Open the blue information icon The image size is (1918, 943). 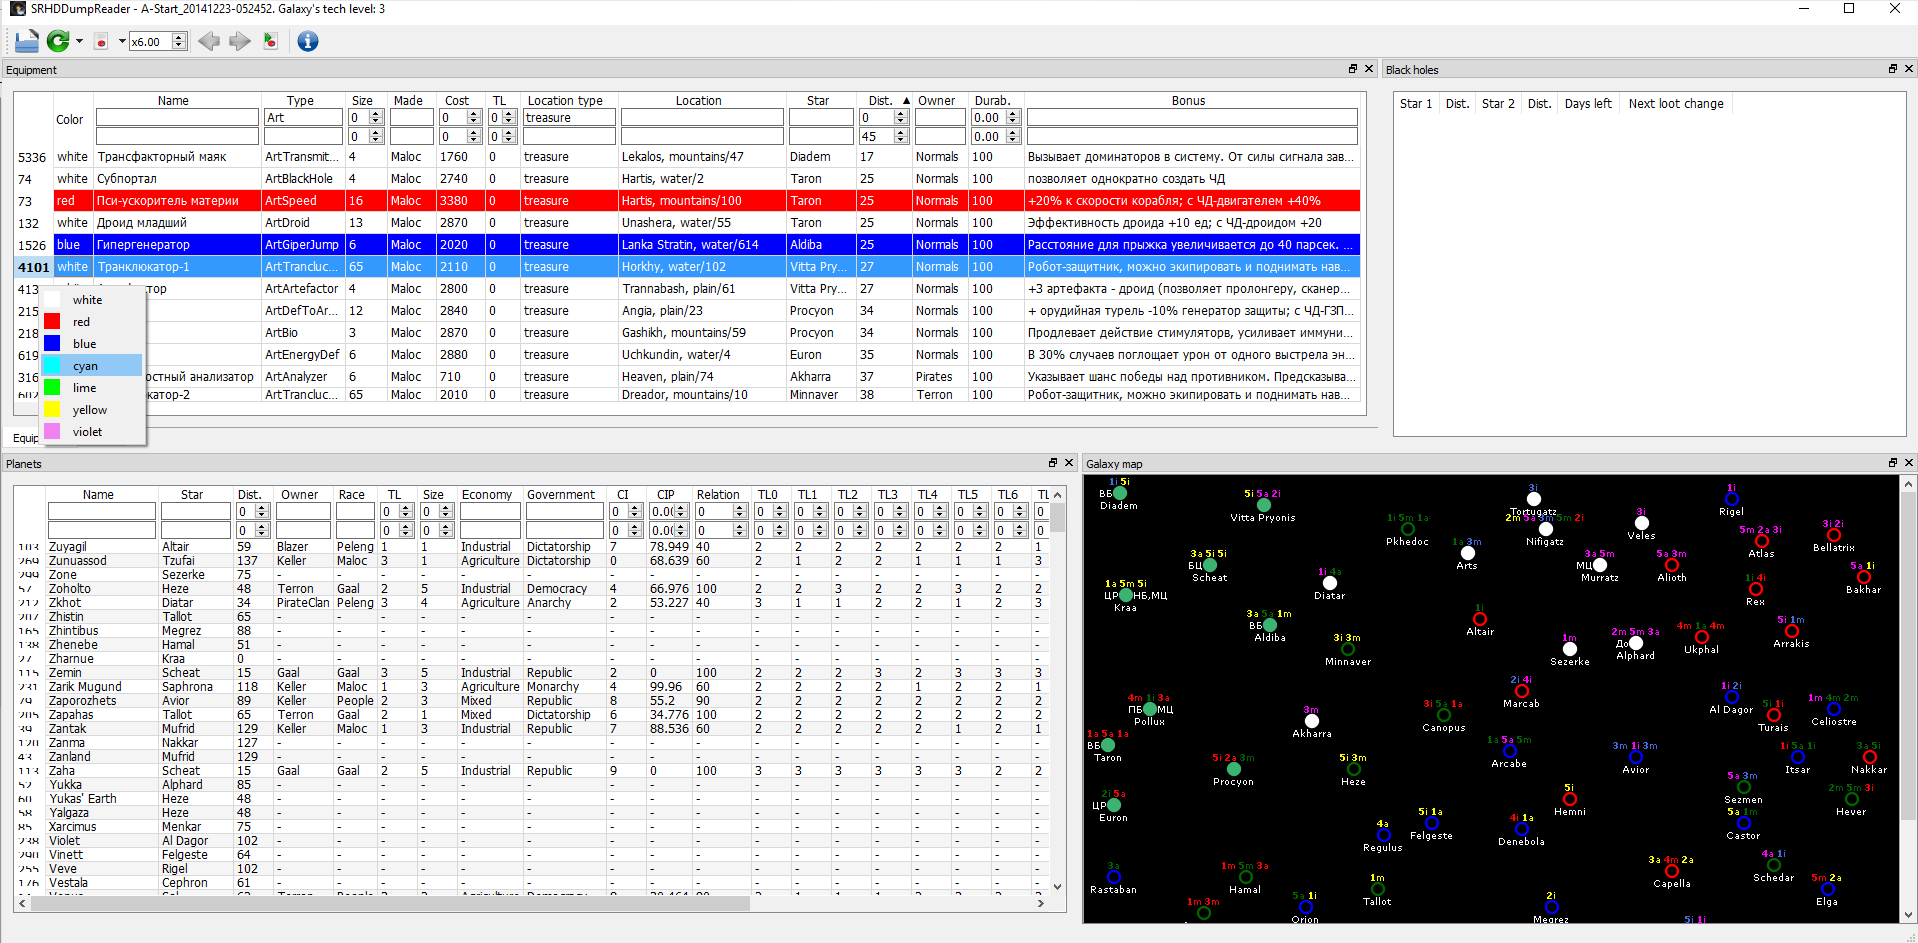coord(308,41)
